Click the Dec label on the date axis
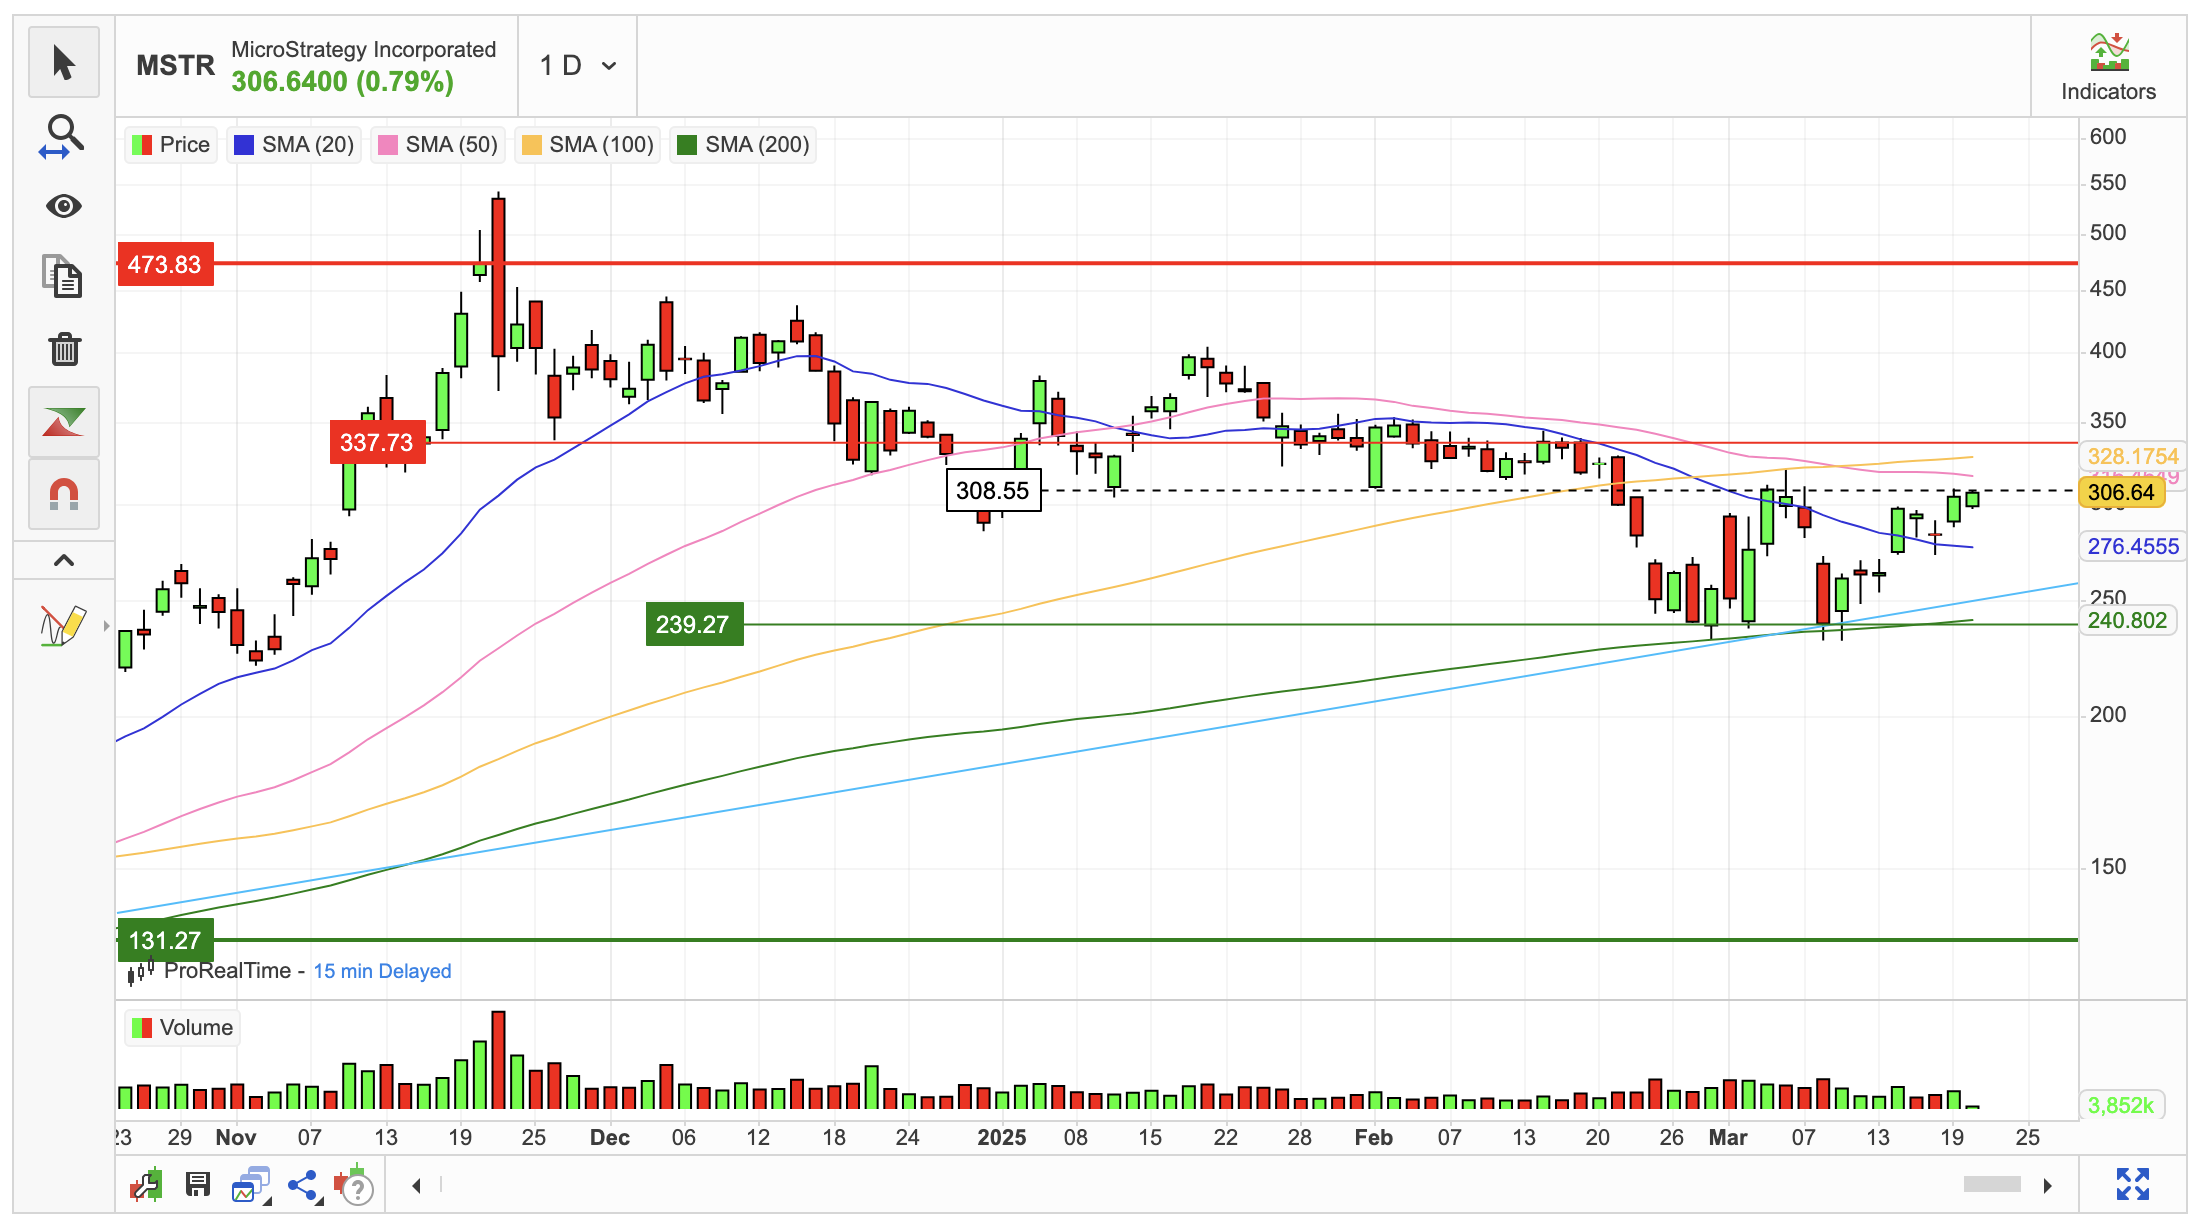This screenshot has width=2200, height=1226. 610,1137
